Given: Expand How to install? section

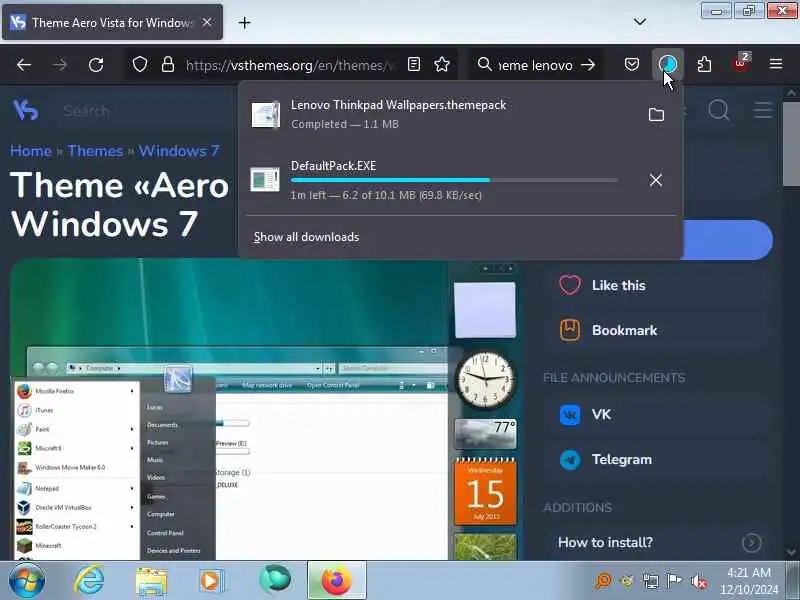Looking at the screenshot, I should tap(656, 542).
